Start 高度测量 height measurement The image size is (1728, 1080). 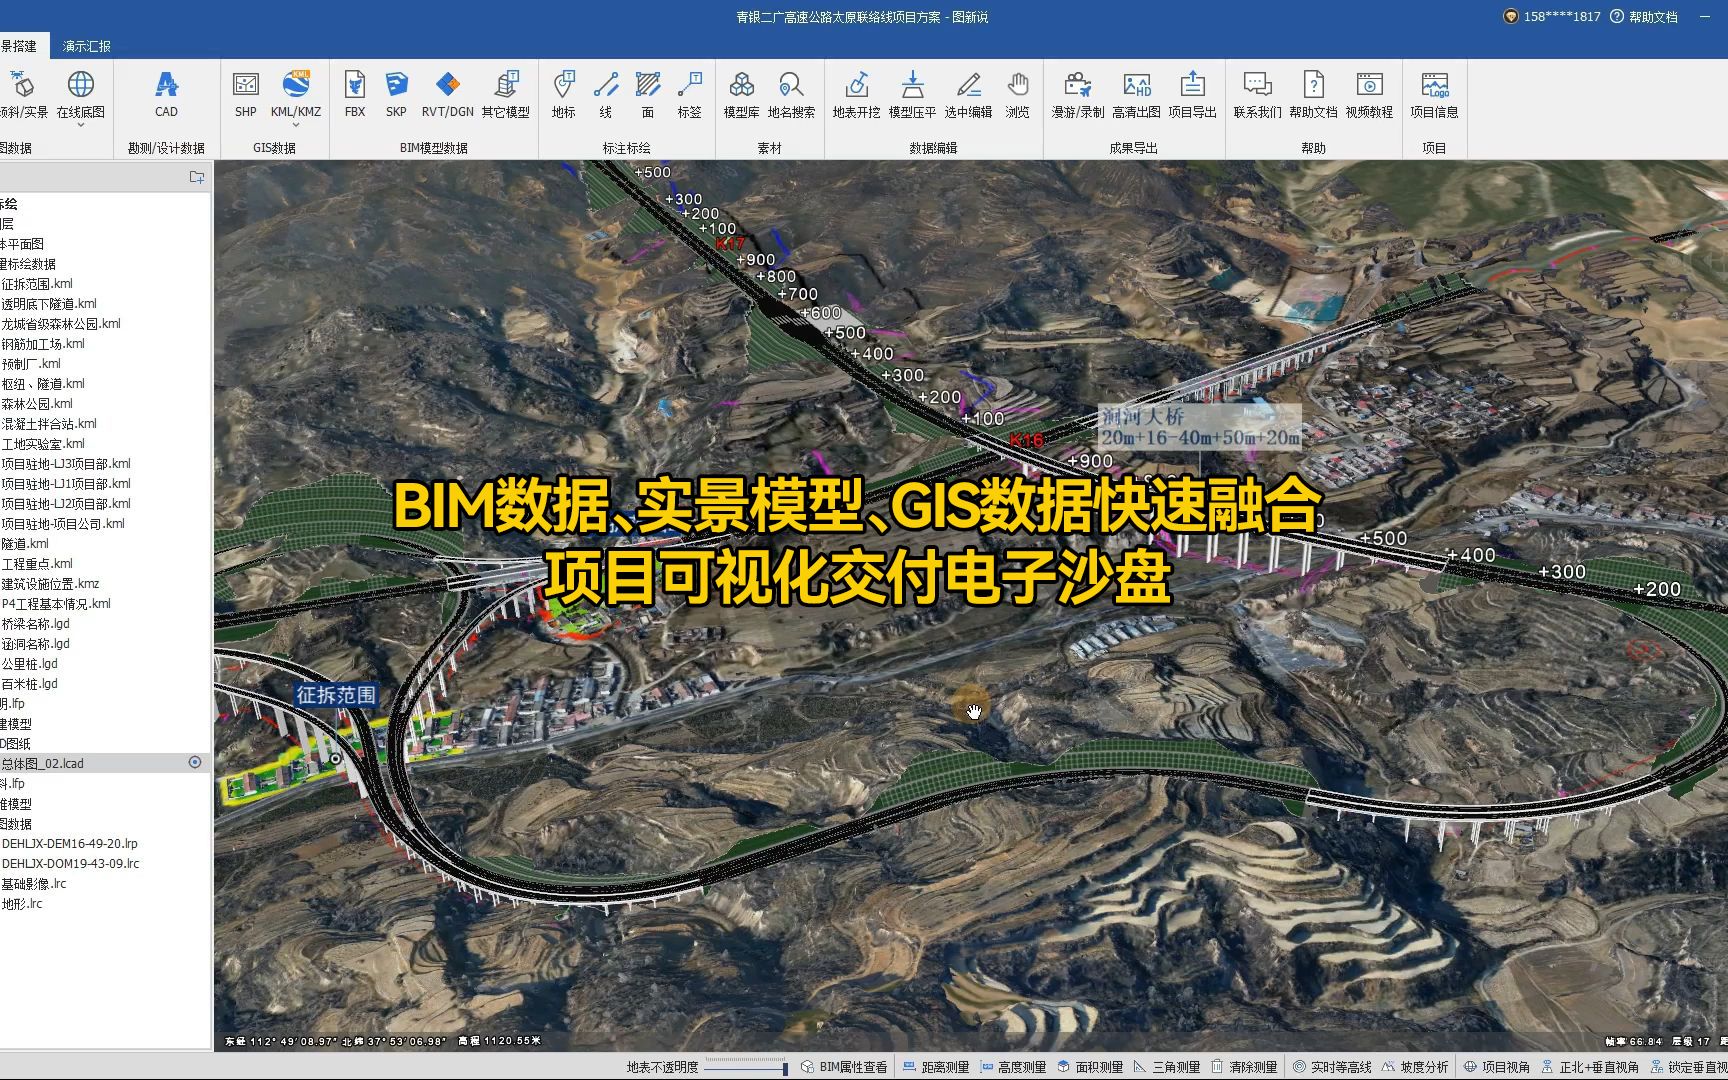1013,1067
